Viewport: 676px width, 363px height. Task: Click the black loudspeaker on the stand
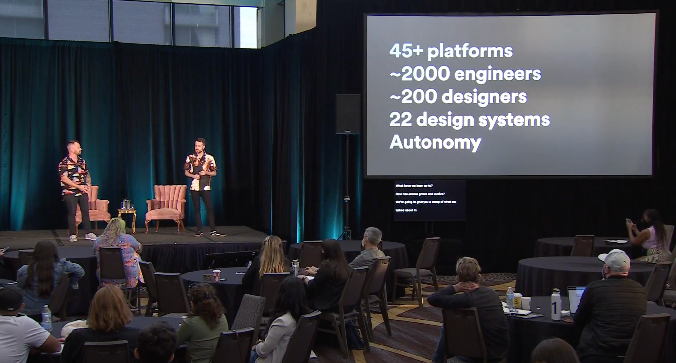pyautogui.click(x=348, y=114)
